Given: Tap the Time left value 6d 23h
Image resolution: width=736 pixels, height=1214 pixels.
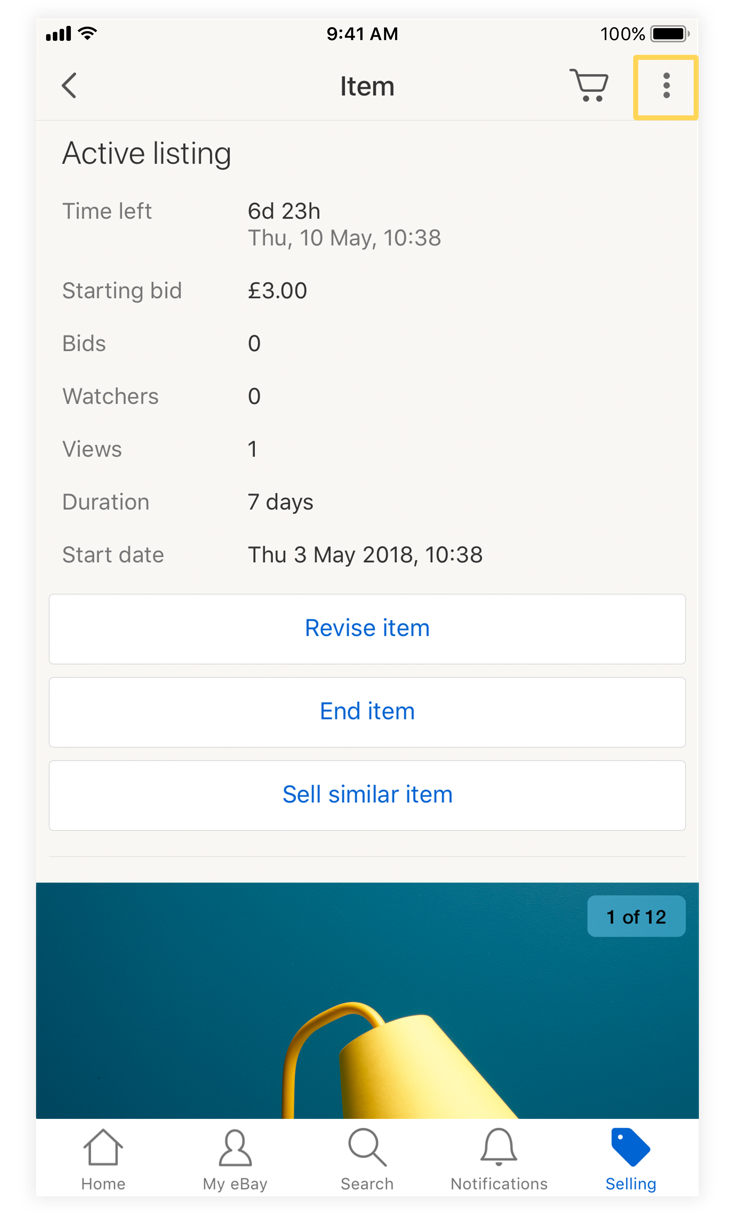Looking at the screenshot, I should [x=284, y=211].
